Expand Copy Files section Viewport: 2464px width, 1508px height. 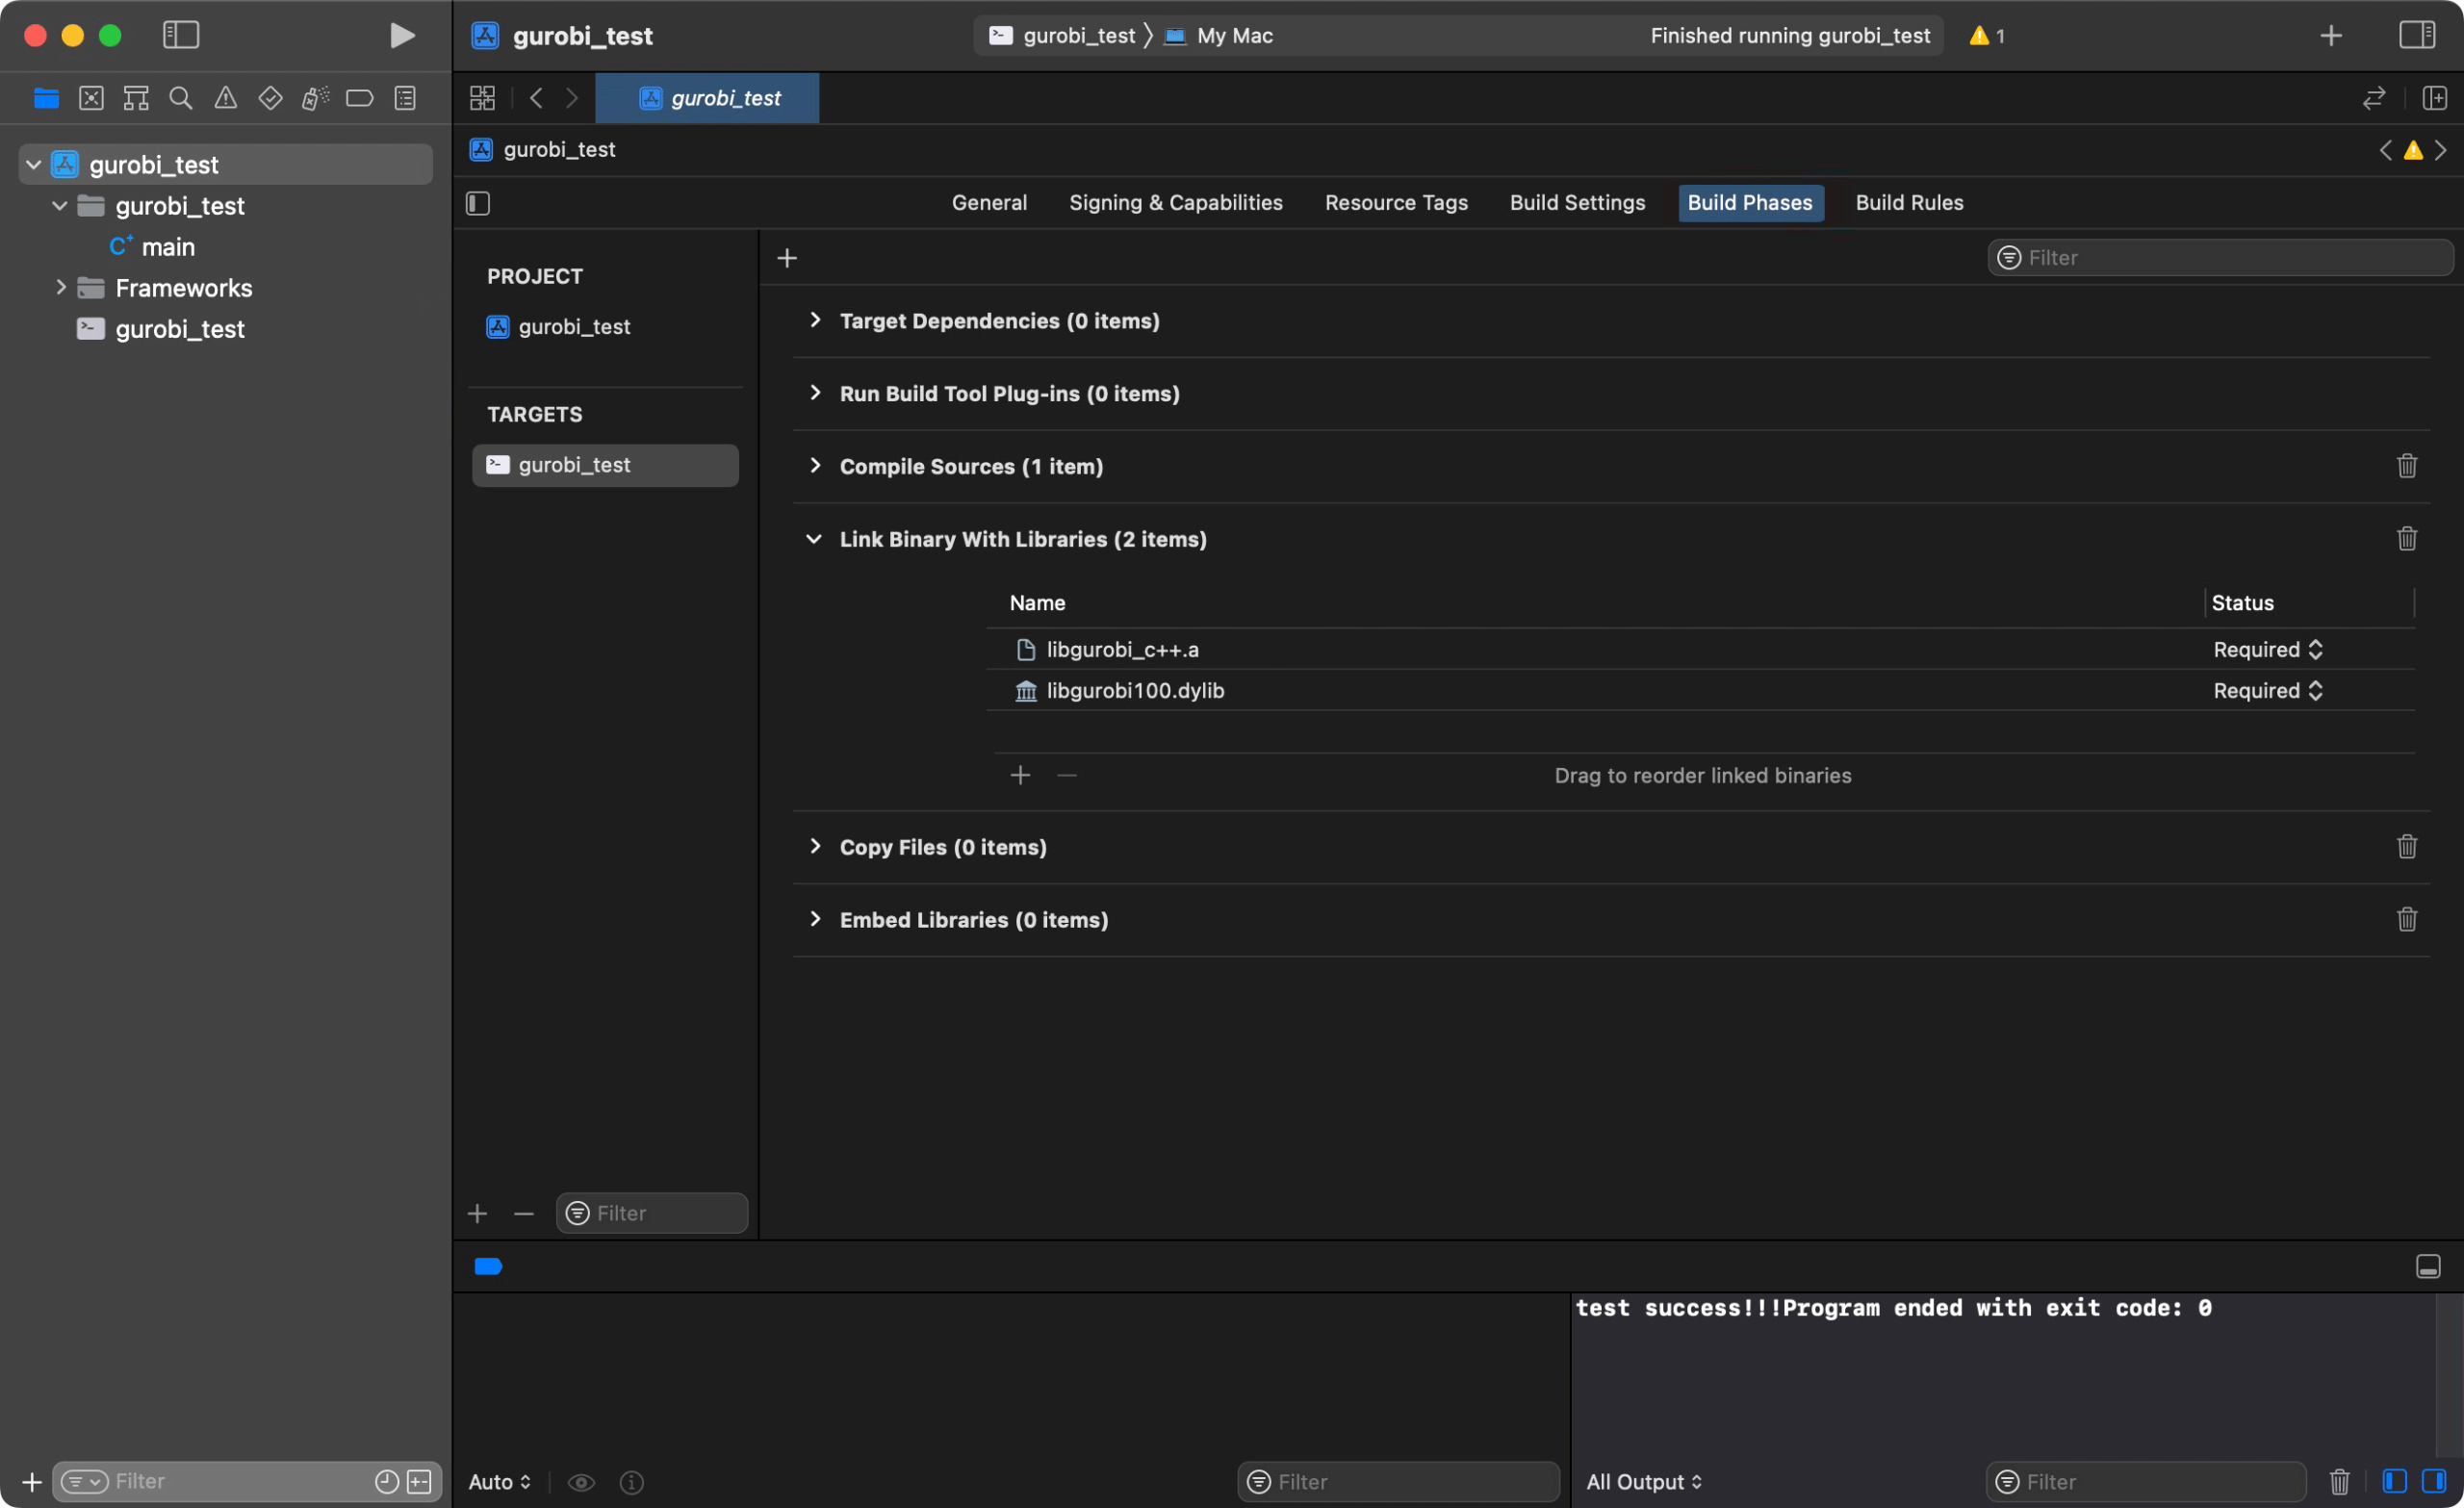[815, 847]
